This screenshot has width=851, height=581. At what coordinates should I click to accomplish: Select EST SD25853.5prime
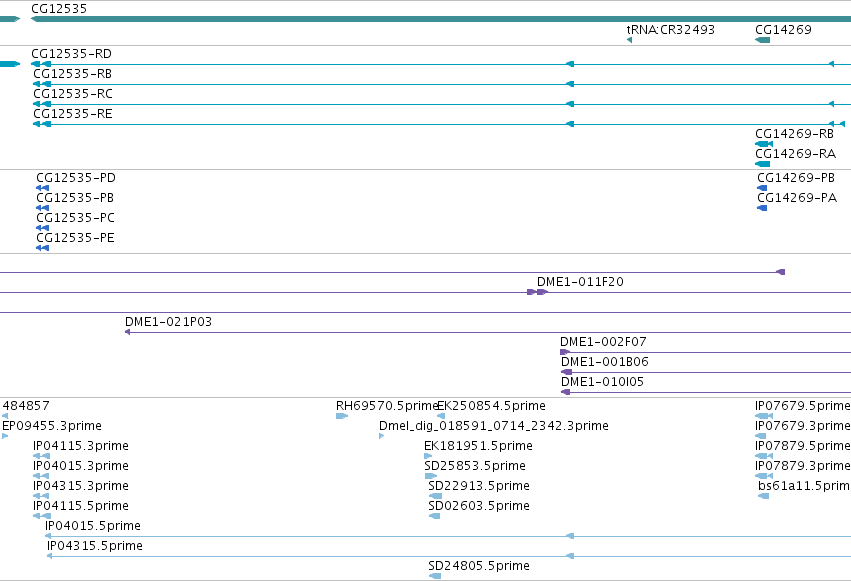pos(475,467)
